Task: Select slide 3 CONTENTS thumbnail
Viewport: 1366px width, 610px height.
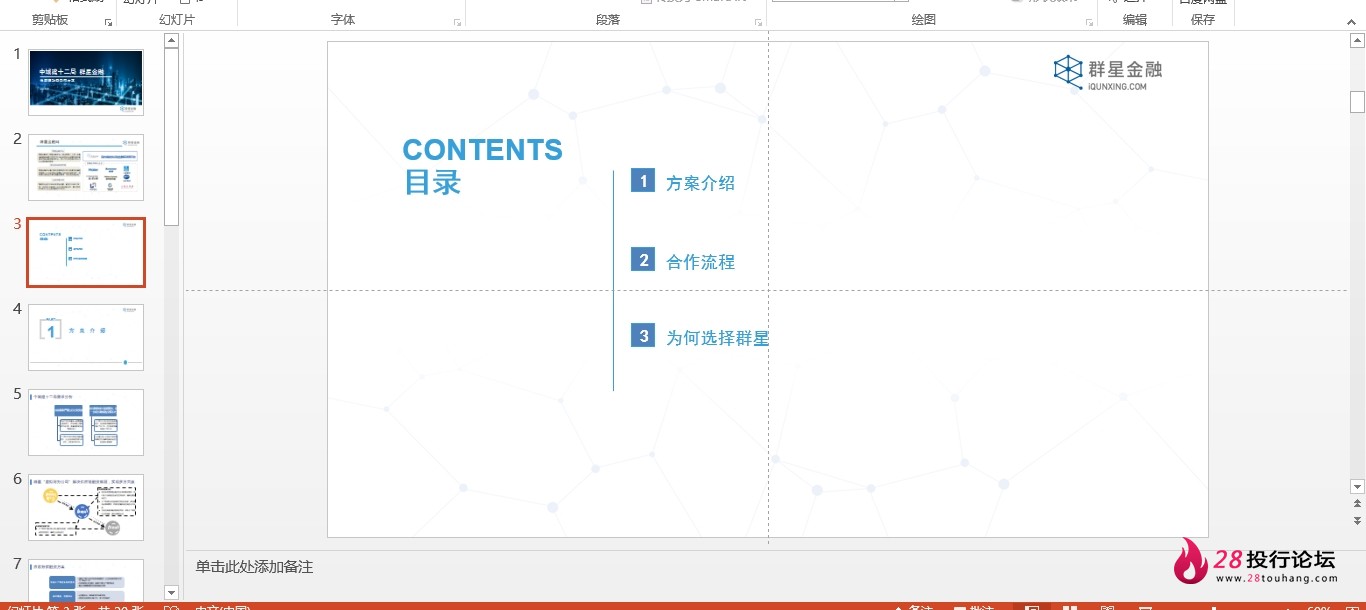Action: pos(86,253)
